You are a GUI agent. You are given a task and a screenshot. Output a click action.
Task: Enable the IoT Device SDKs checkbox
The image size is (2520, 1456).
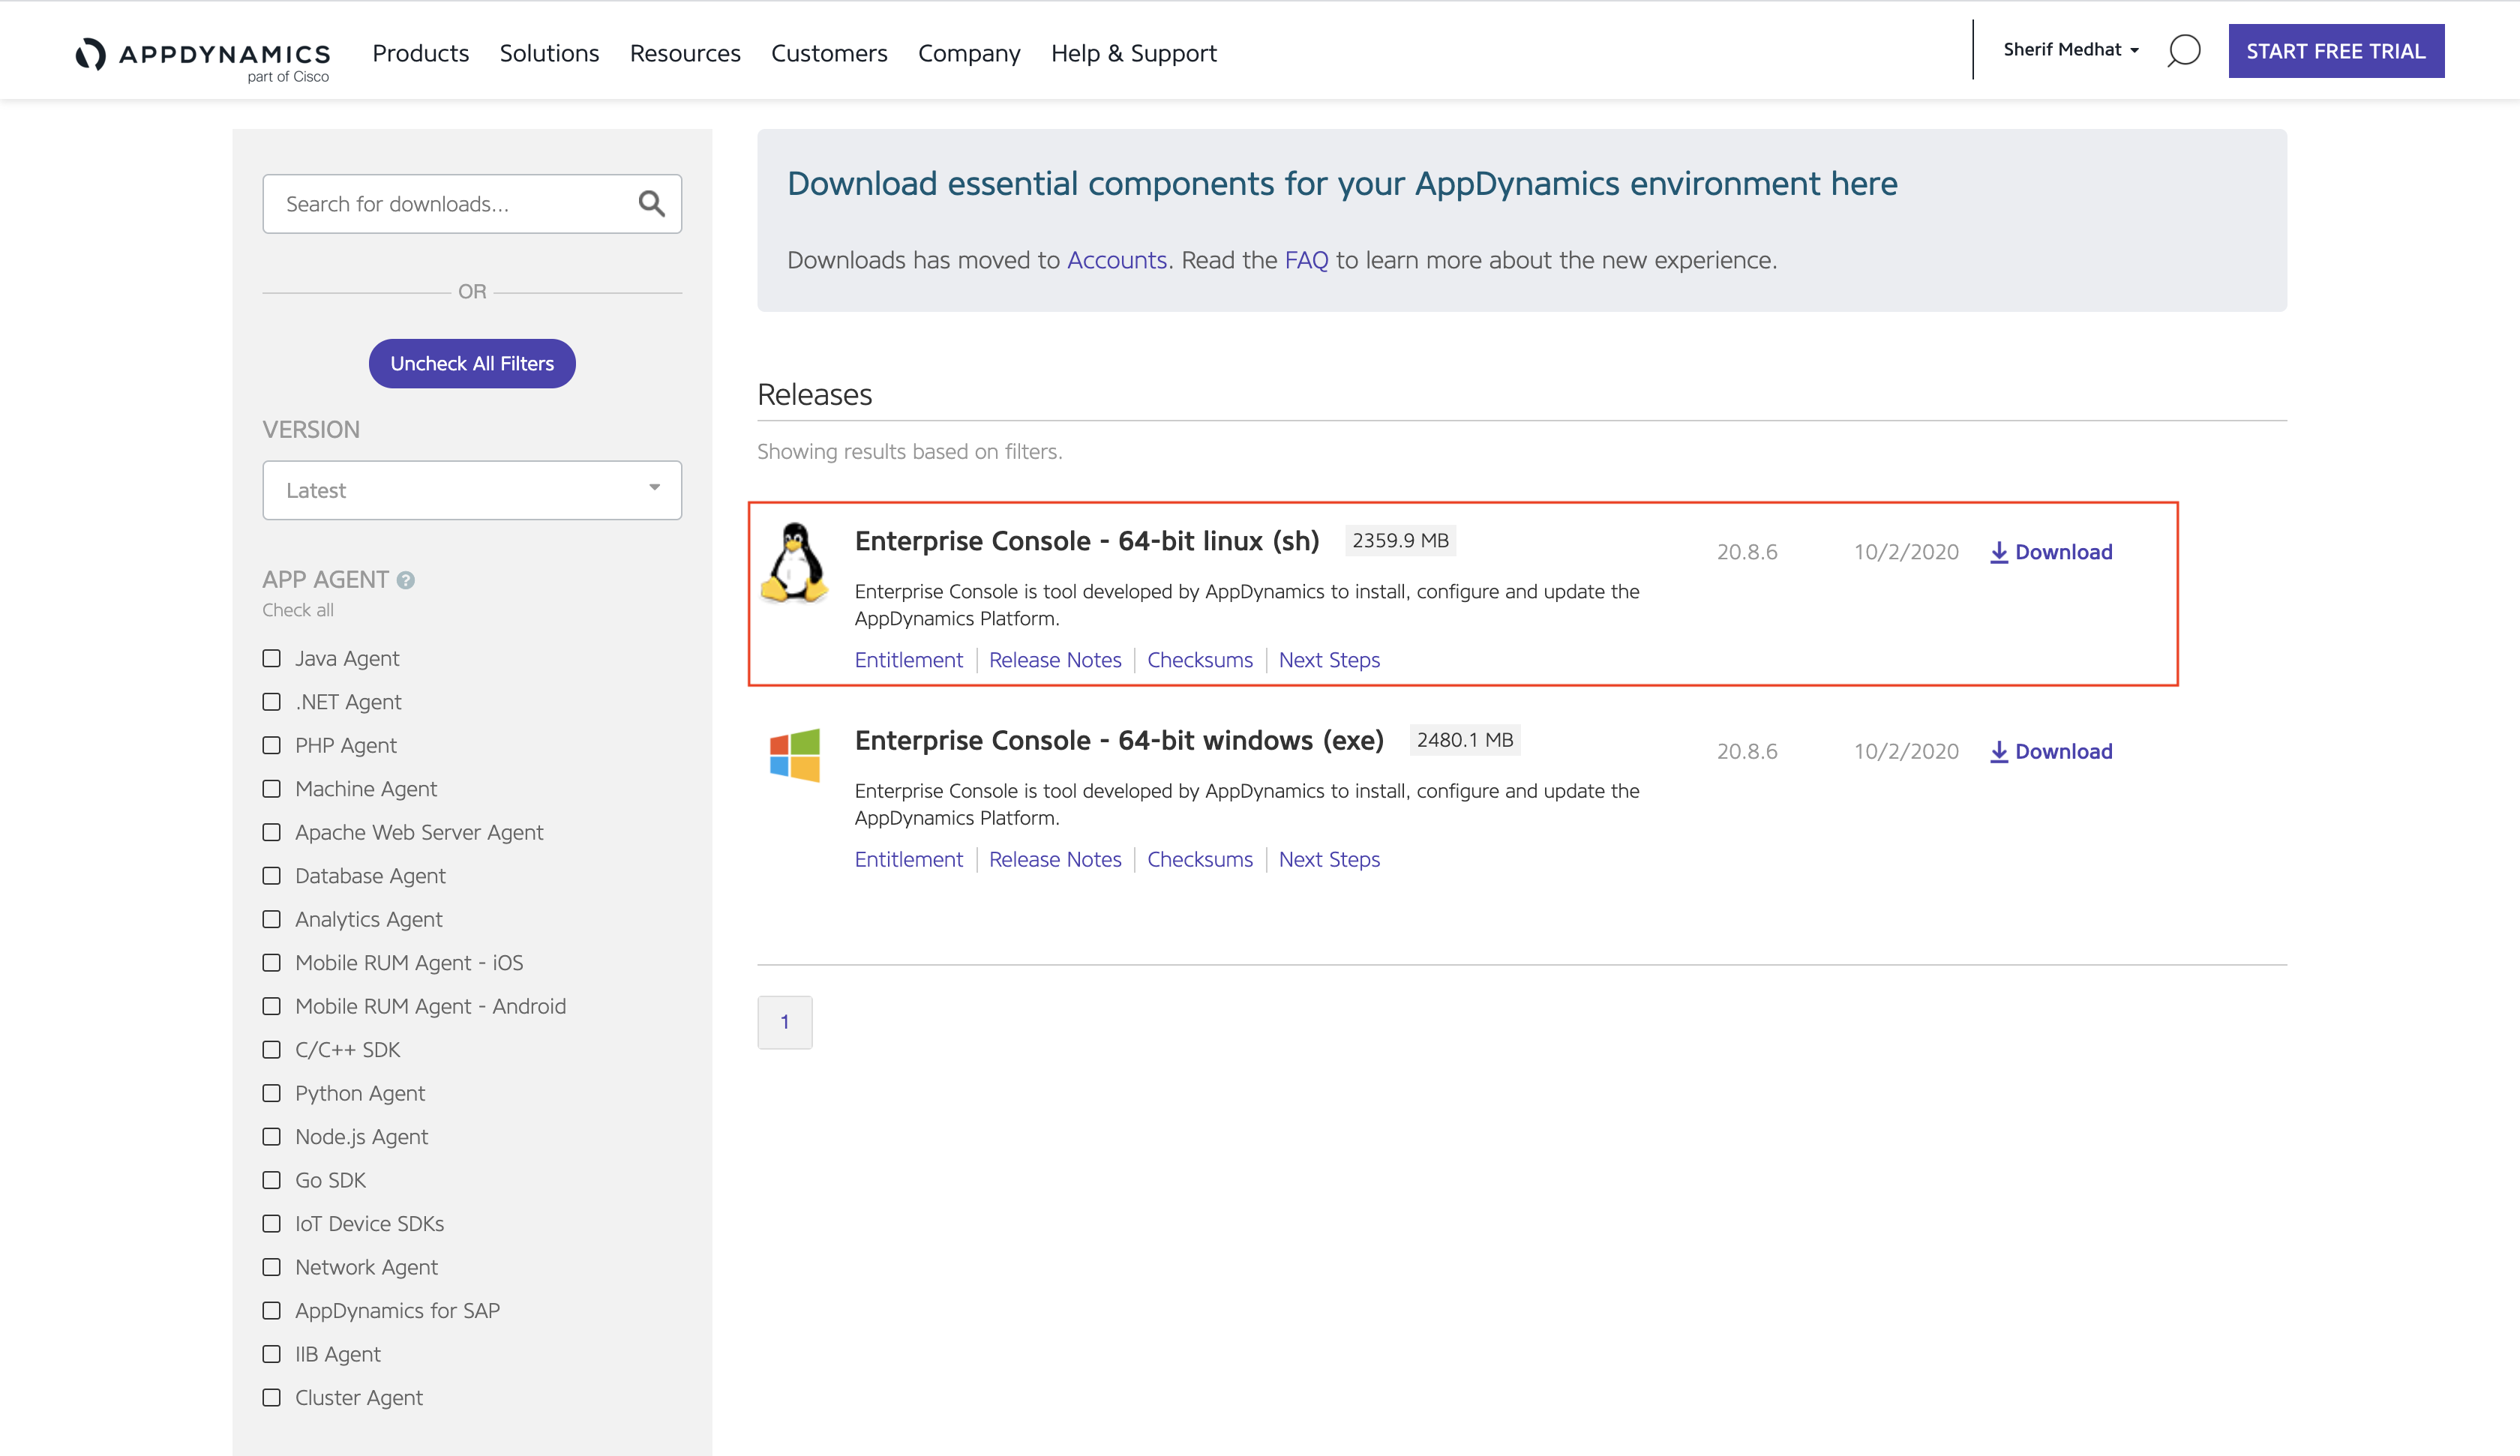(271, 1224)
